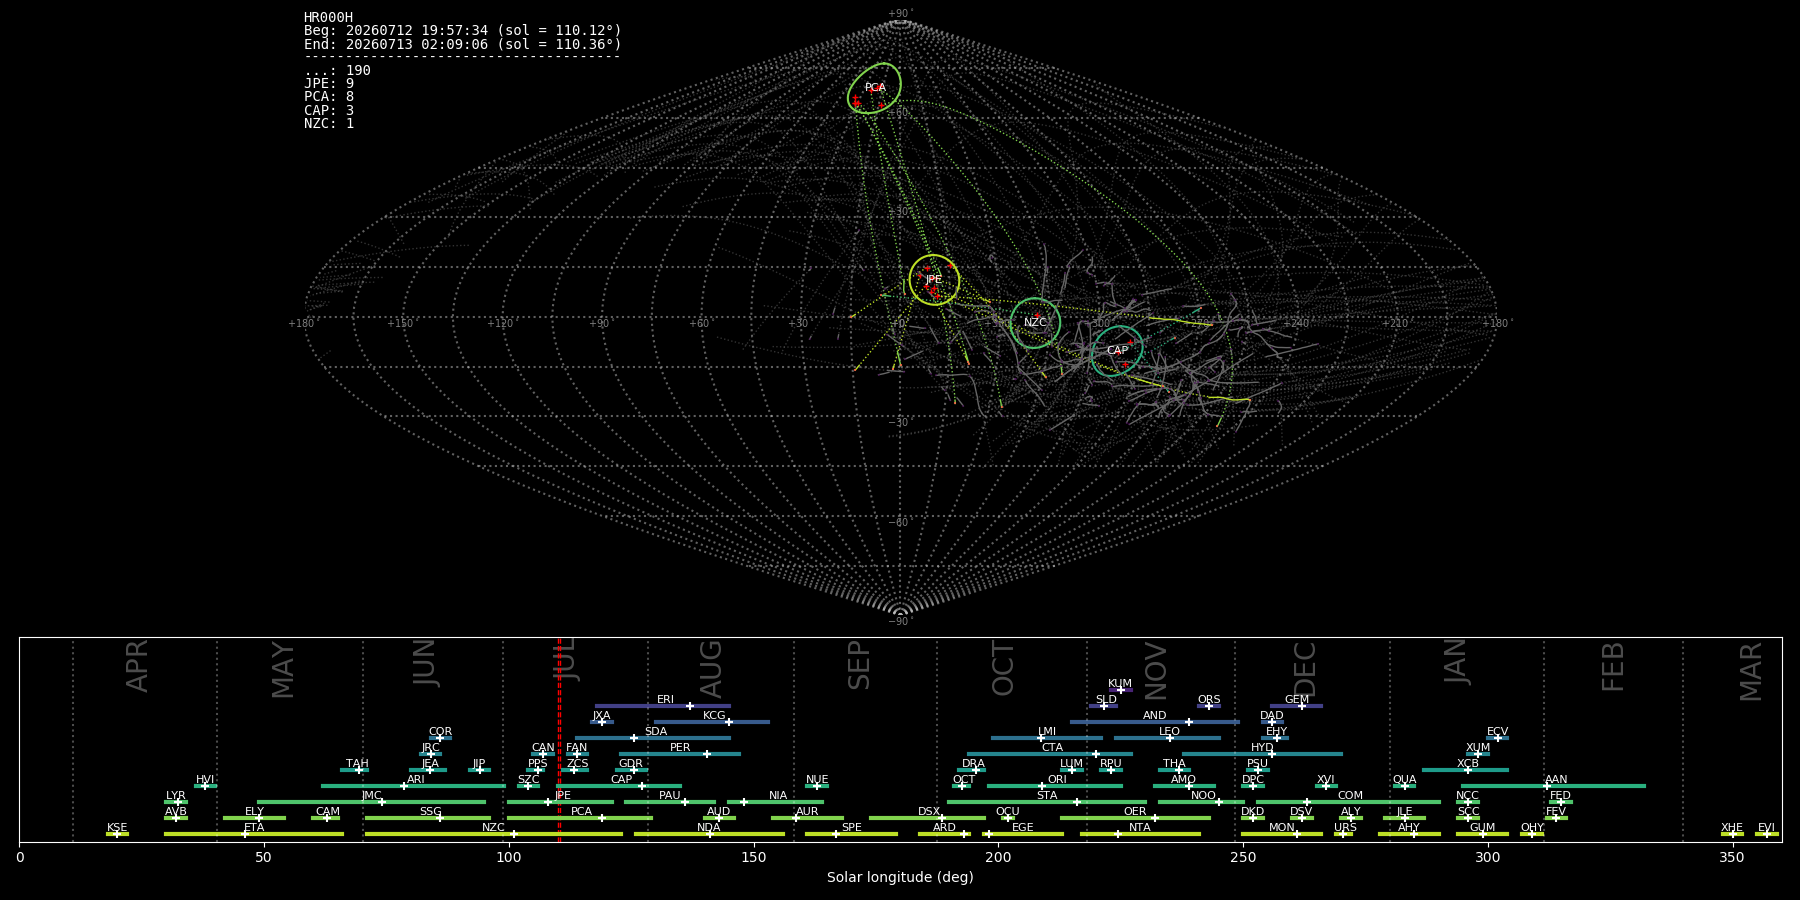Select the QUA shower label

pos(1404,780)
